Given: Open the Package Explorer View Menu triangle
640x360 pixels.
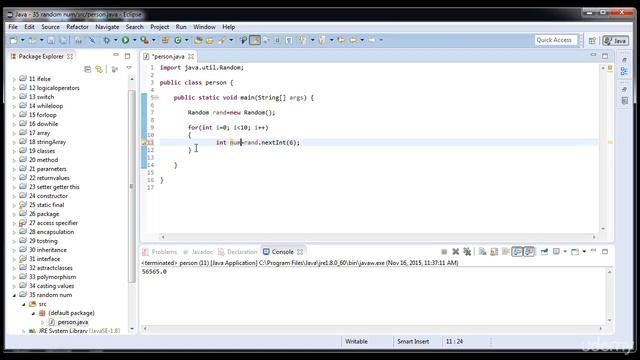Looking at the screenshot, I should 129,68.
